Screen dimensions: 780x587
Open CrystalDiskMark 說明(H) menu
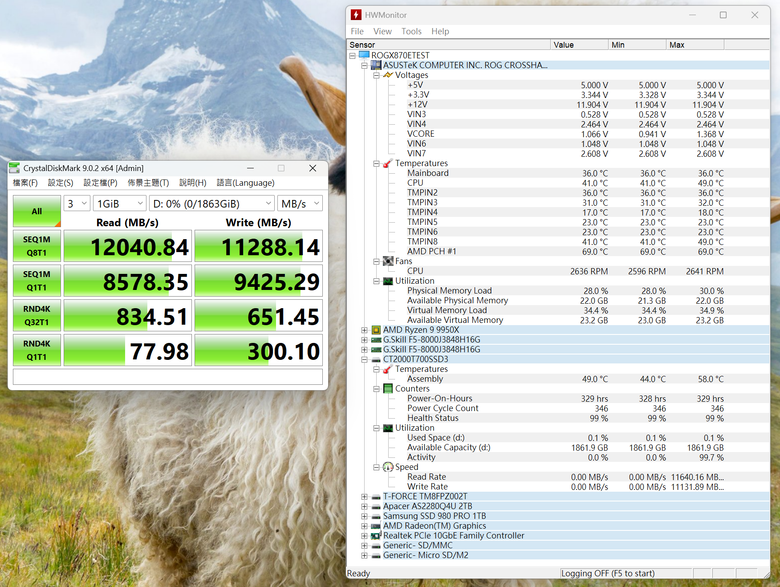pyautogui.click(x=193, y=183)
